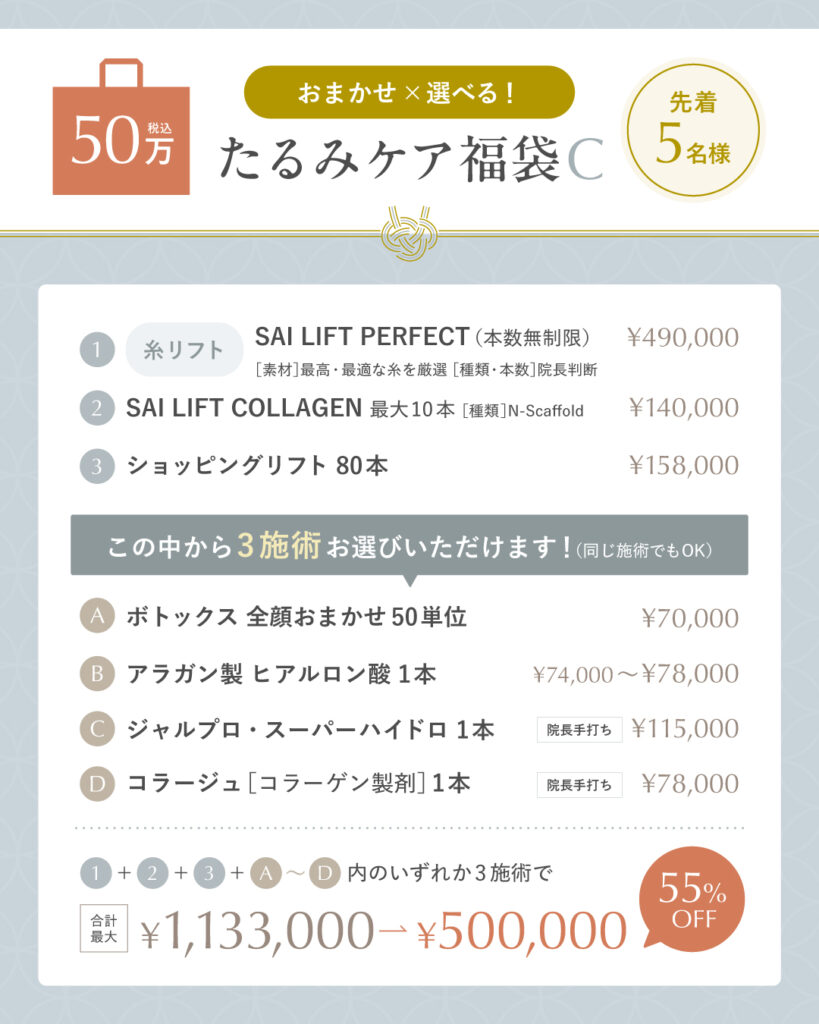Click the 院長手打ち tag on ジャルプロ row
Image resolution: width=819 pixels, height=1024 pixels.
(x=579, y=730)
